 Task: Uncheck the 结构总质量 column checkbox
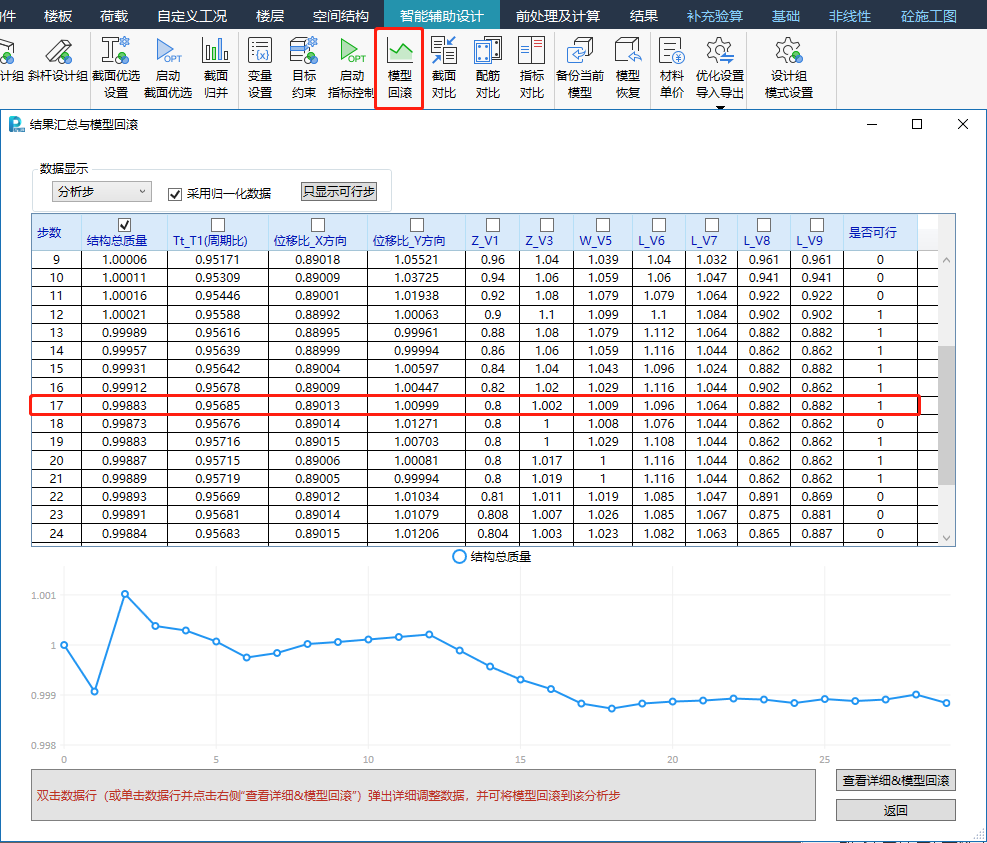[125, 224]
